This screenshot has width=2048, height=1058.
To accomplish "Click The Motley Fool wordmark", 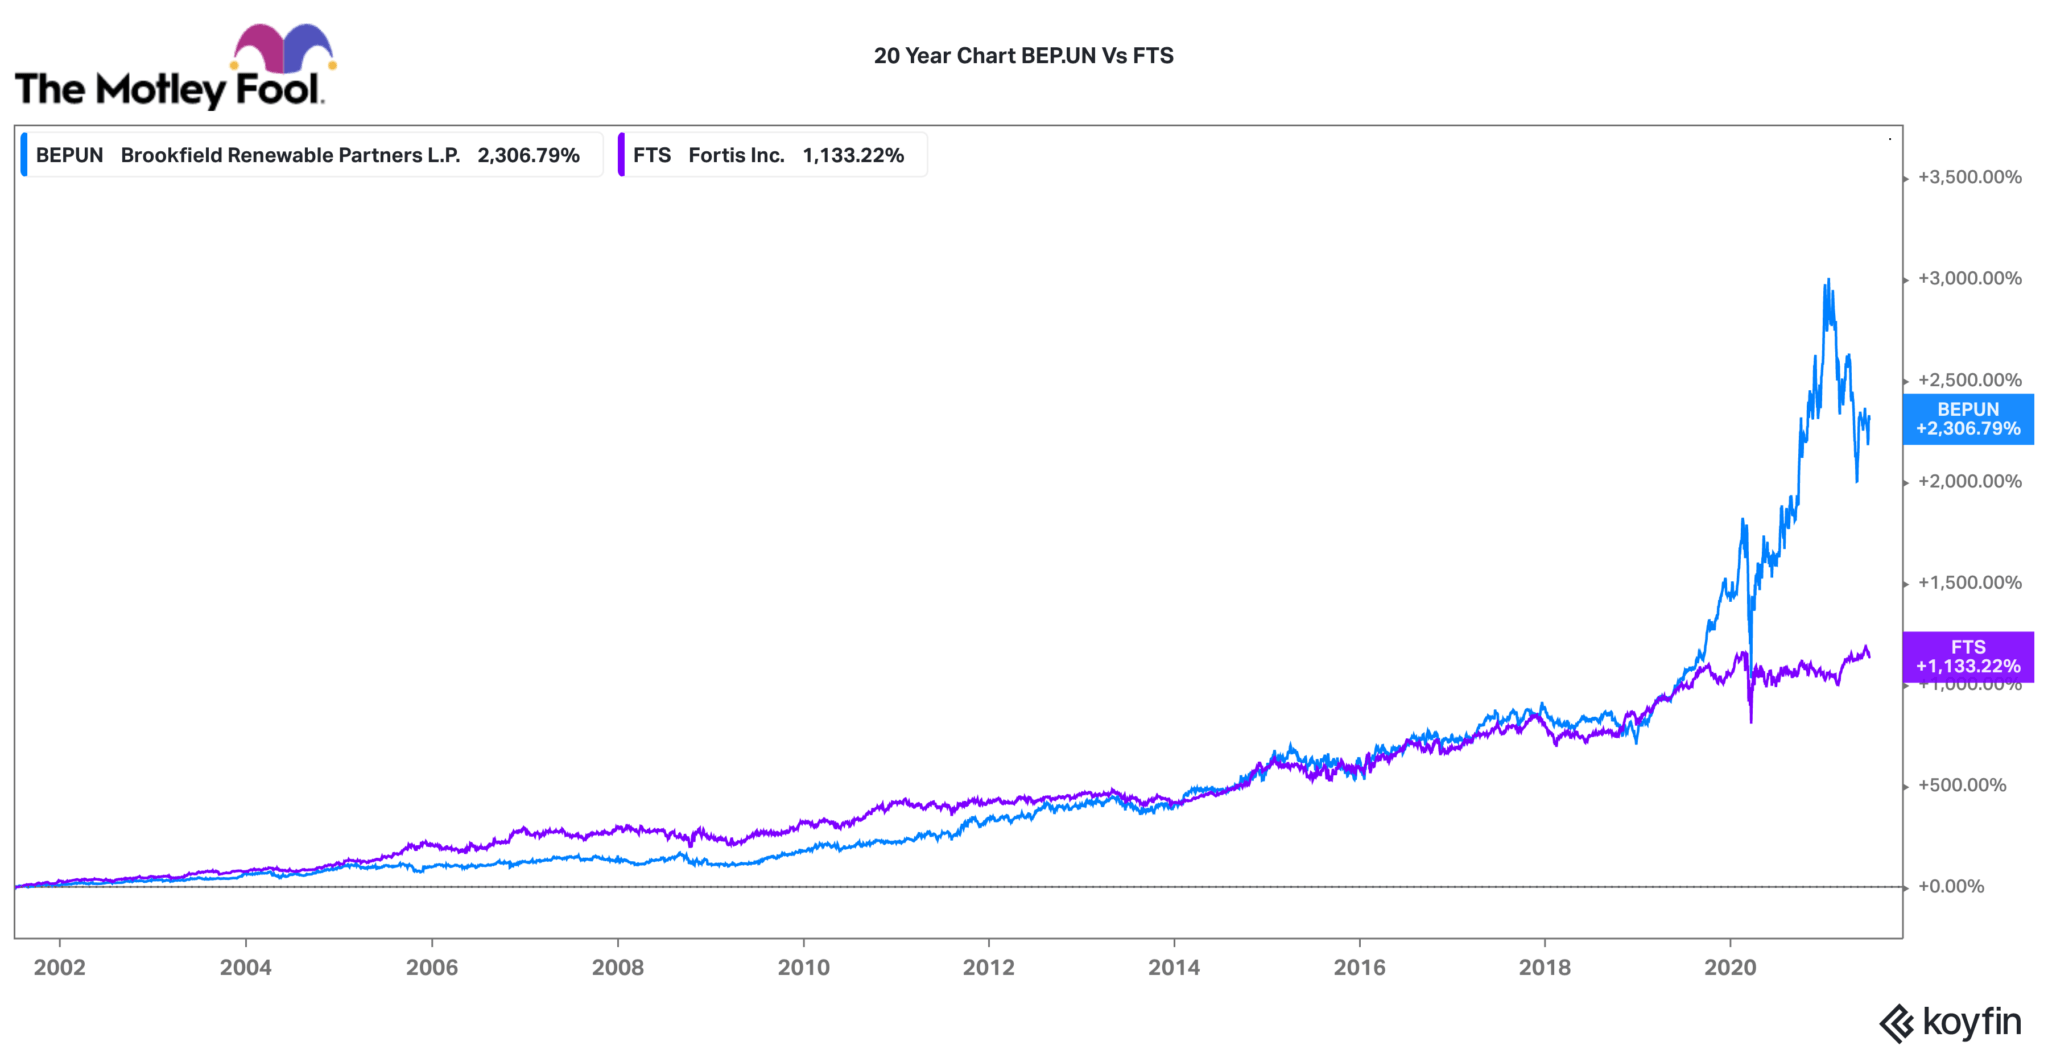I will click(168, 90).
